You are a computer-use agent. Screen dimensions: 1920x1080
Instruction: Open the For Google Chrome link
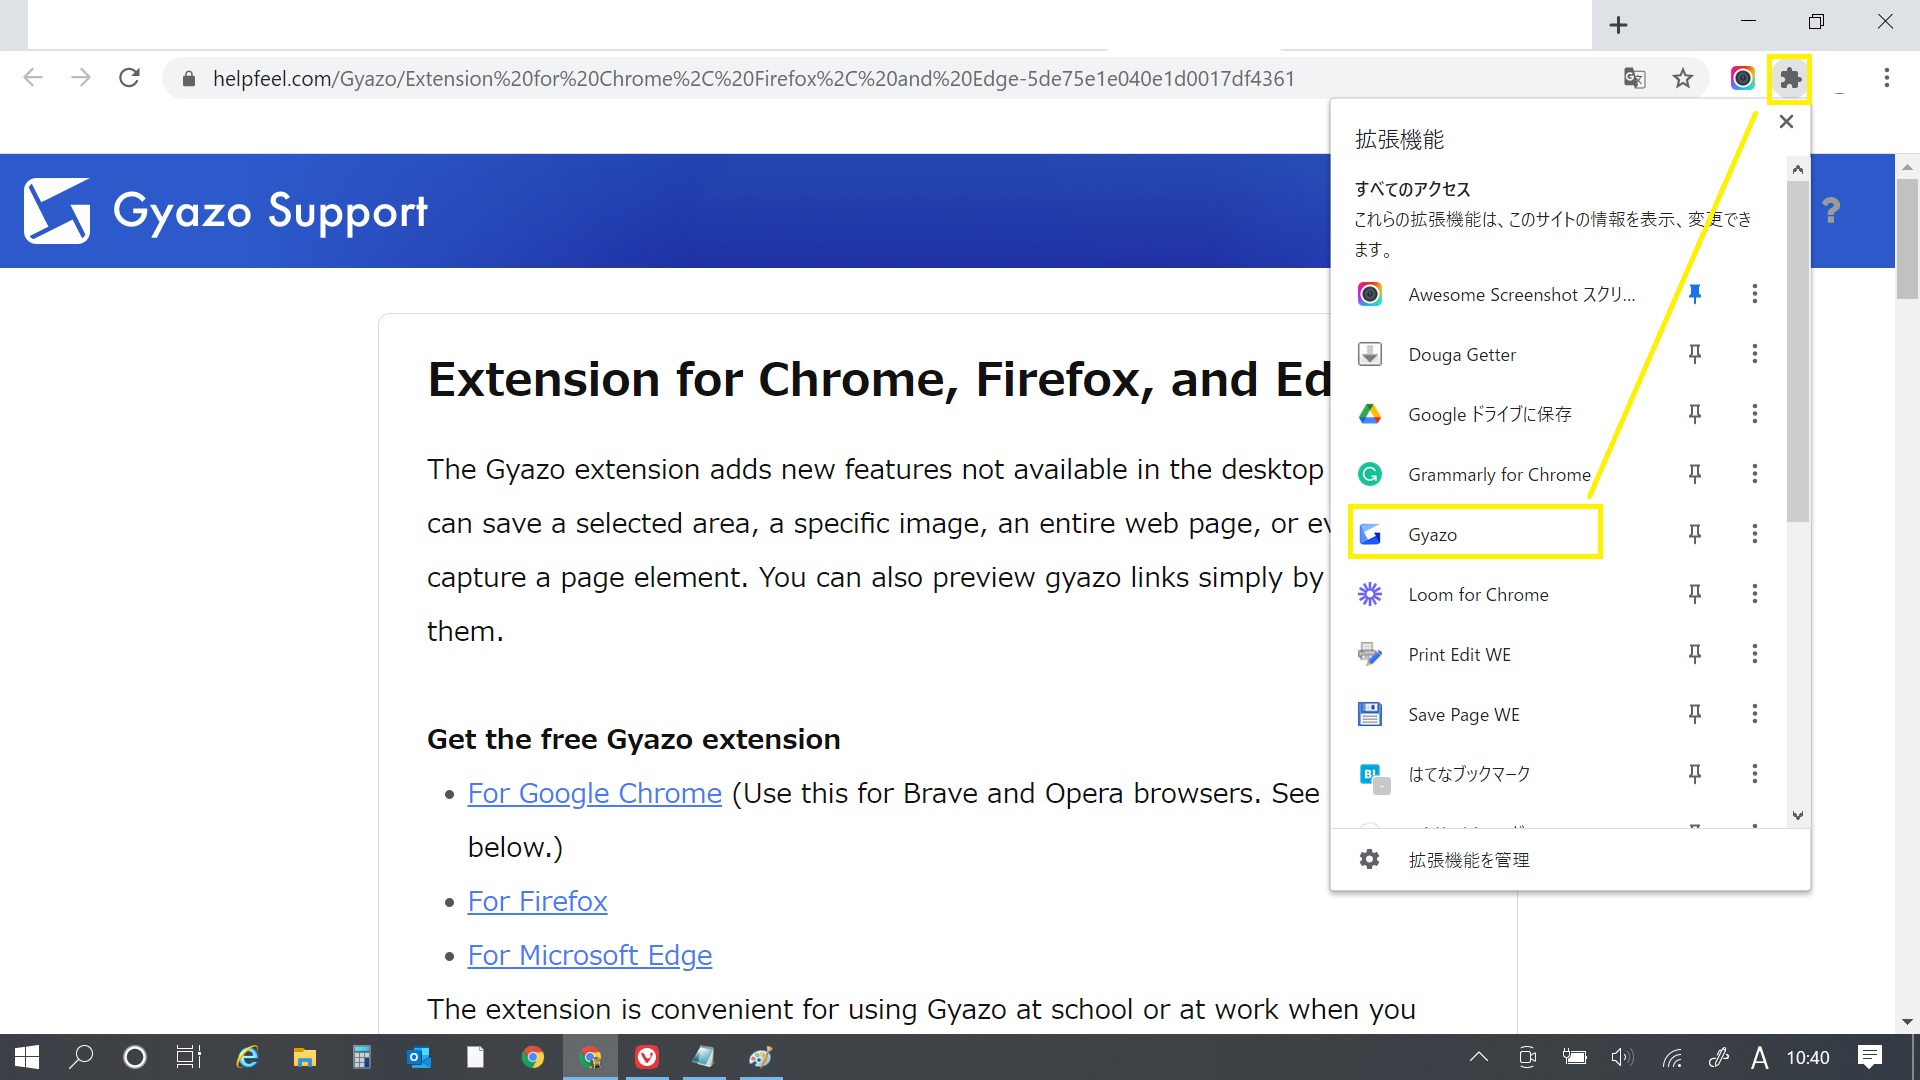[x=594, y=793]
